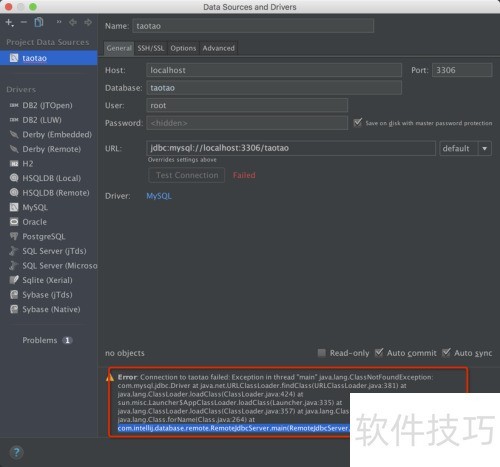
Task: Click the remove data source minus icon
Action: coord(24,22)
